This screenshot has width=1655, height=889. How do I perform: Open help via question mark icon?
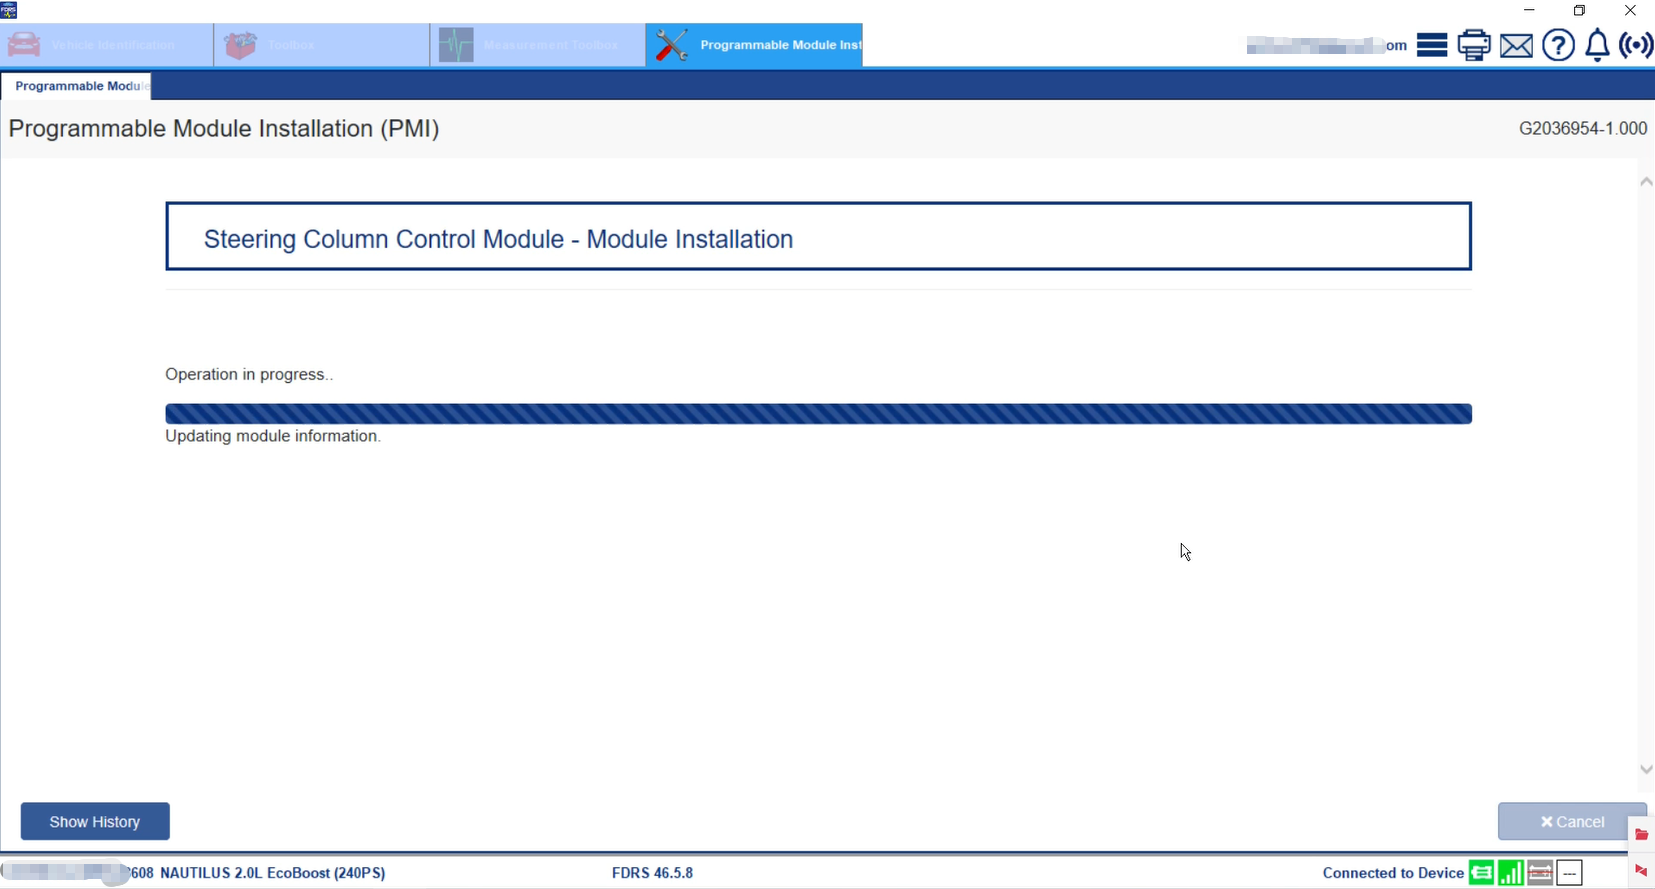(1558, 45)
